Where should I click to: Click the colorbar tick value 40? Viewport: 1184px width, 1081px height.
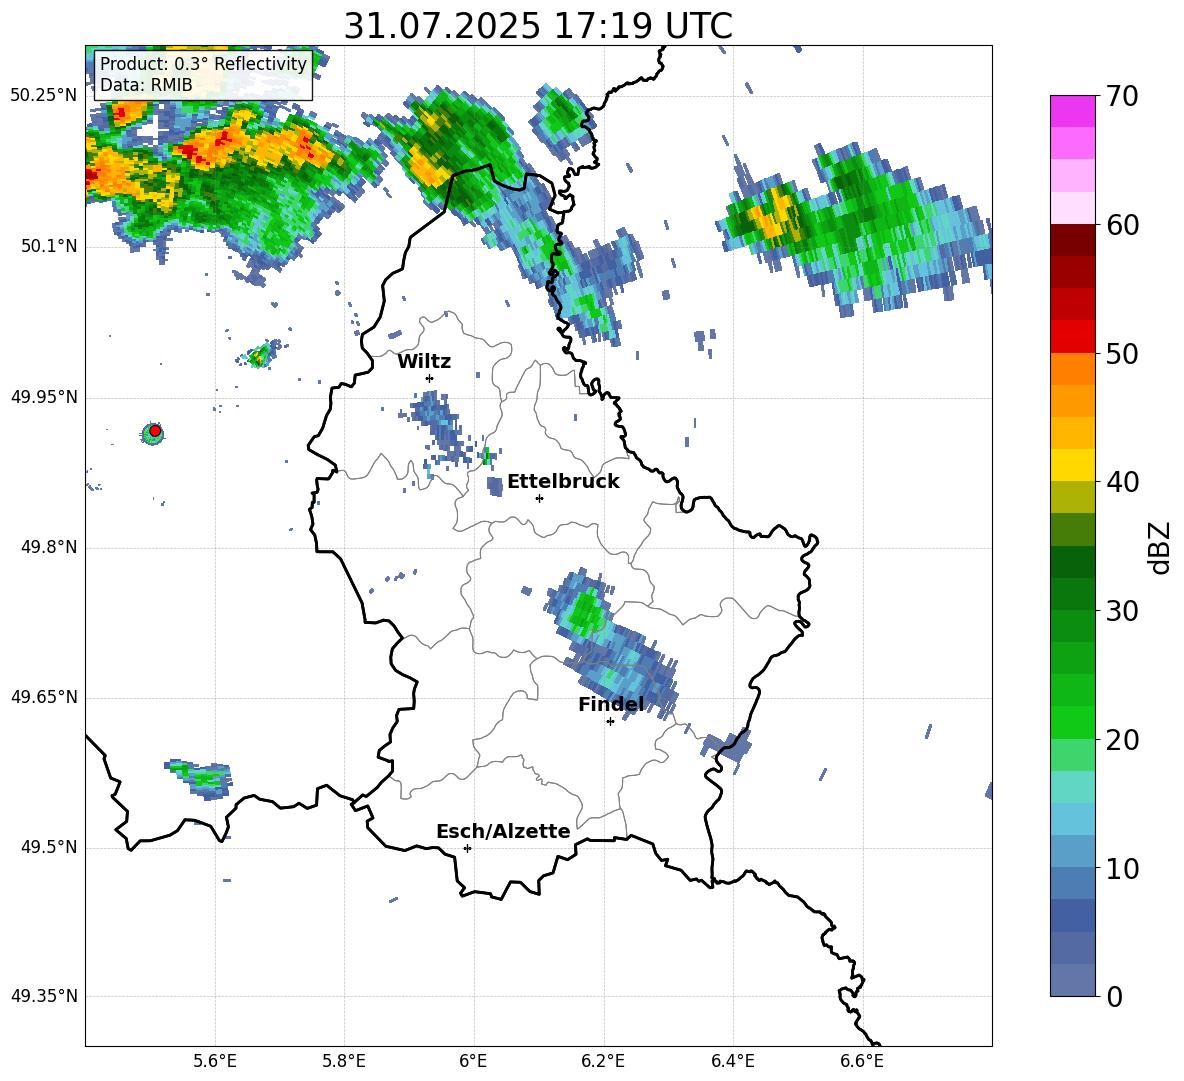click(x=1122, y=482)
